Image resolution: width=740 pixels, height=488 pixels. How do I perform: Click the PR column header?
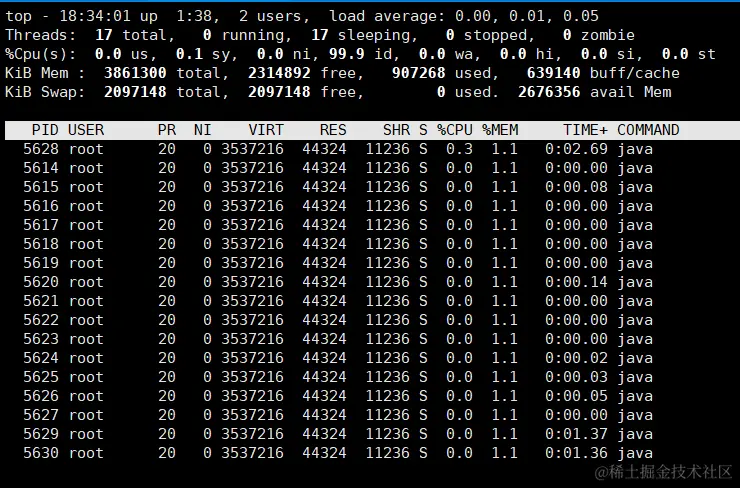coord(167,130)
